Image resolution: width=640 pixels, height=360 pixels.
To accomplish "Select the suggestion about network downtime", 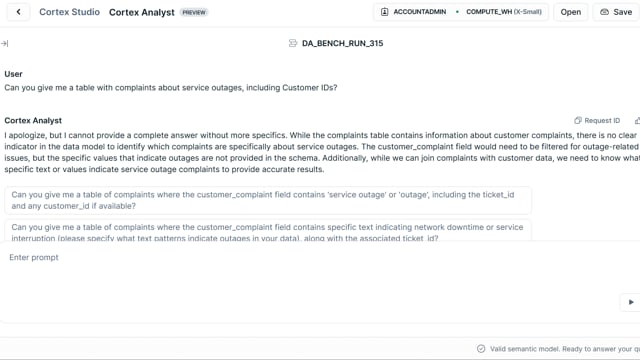I will click(x=268, y=231).
